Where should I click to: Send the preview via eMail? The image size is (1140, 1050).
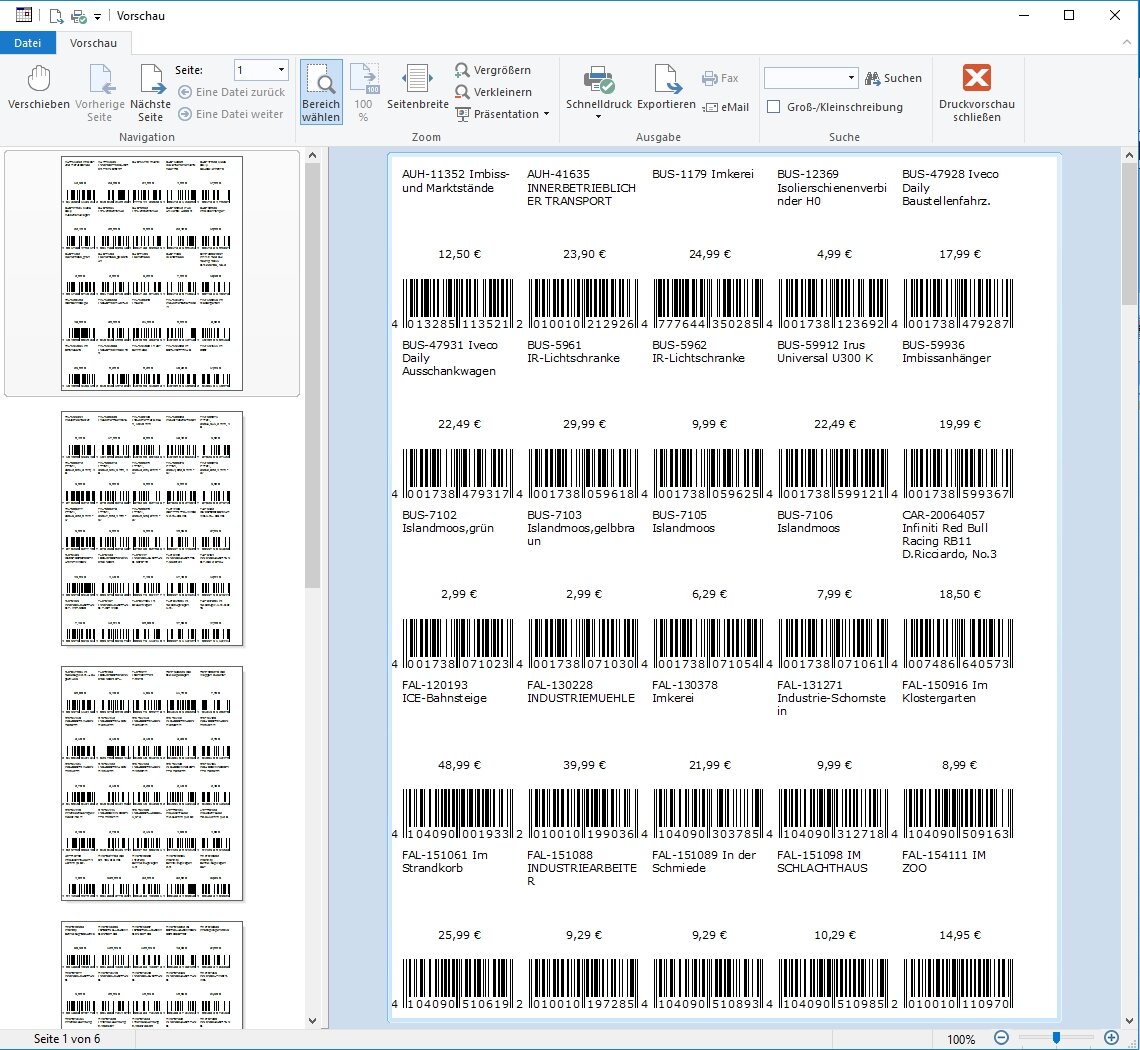click(x=726, y=107)
